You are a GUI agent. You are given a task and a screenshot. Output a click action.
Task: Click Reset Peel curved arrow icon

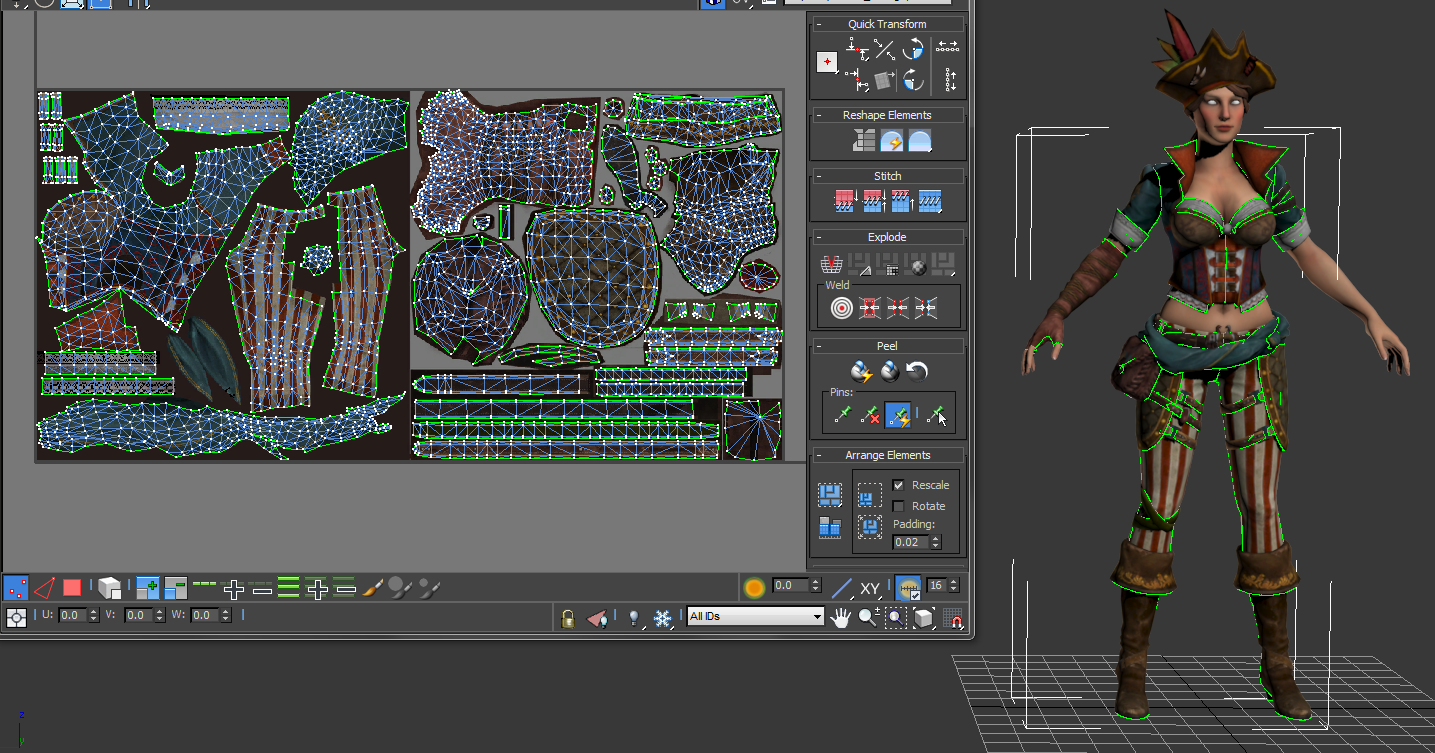(x=918, y=372)
